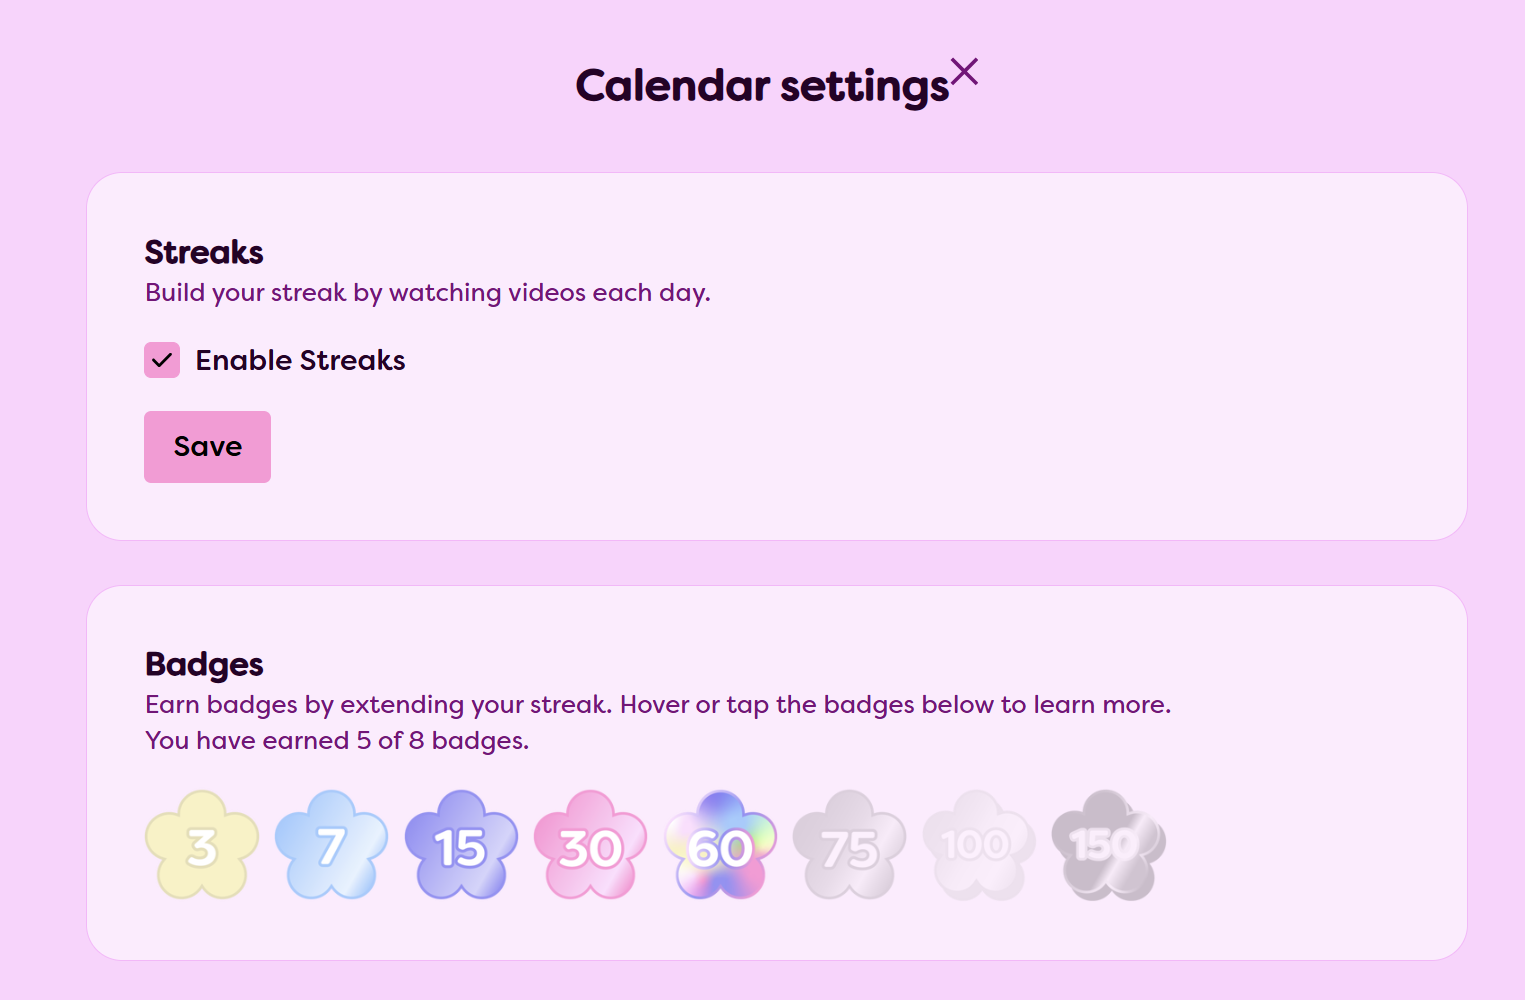Uncheck the Enable Streaks checkbox

162,360
